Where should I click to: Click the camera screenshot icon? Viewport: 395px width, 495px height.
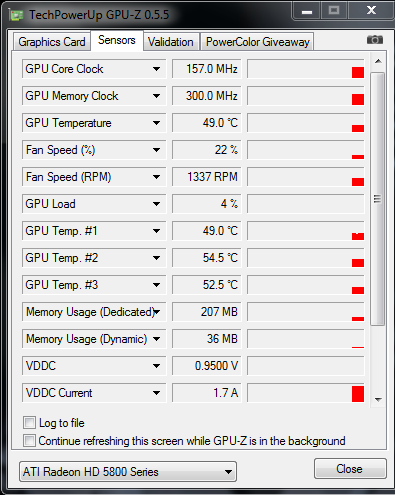(x=375, y=40)
